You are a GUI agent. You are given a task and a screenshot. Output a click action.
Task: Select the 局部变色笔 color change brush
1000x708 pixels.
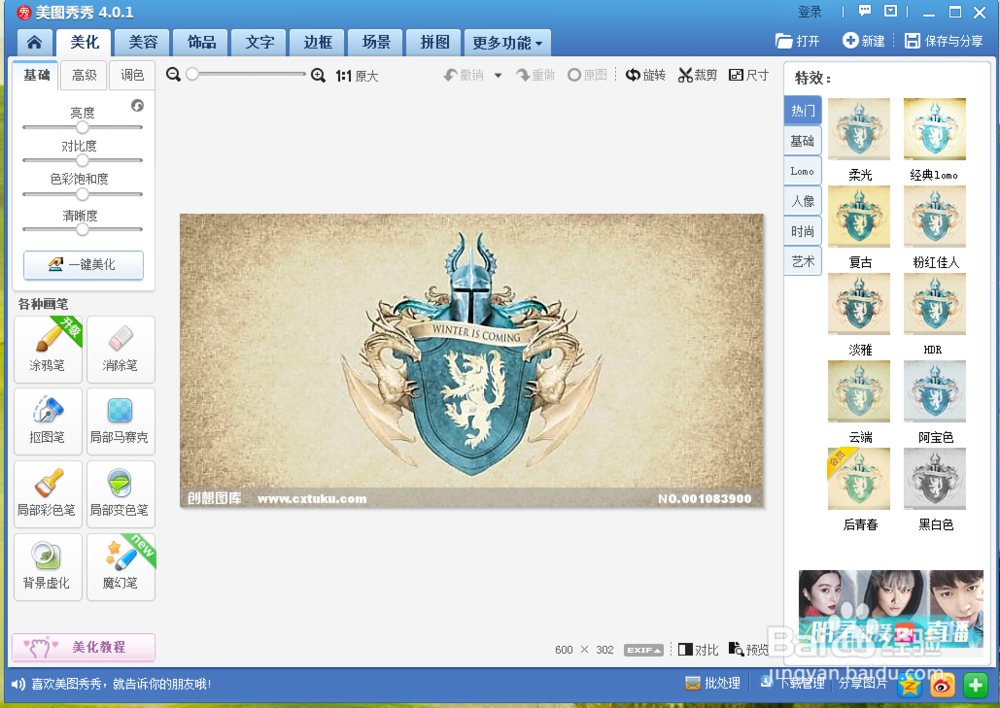tap(121, 494)
